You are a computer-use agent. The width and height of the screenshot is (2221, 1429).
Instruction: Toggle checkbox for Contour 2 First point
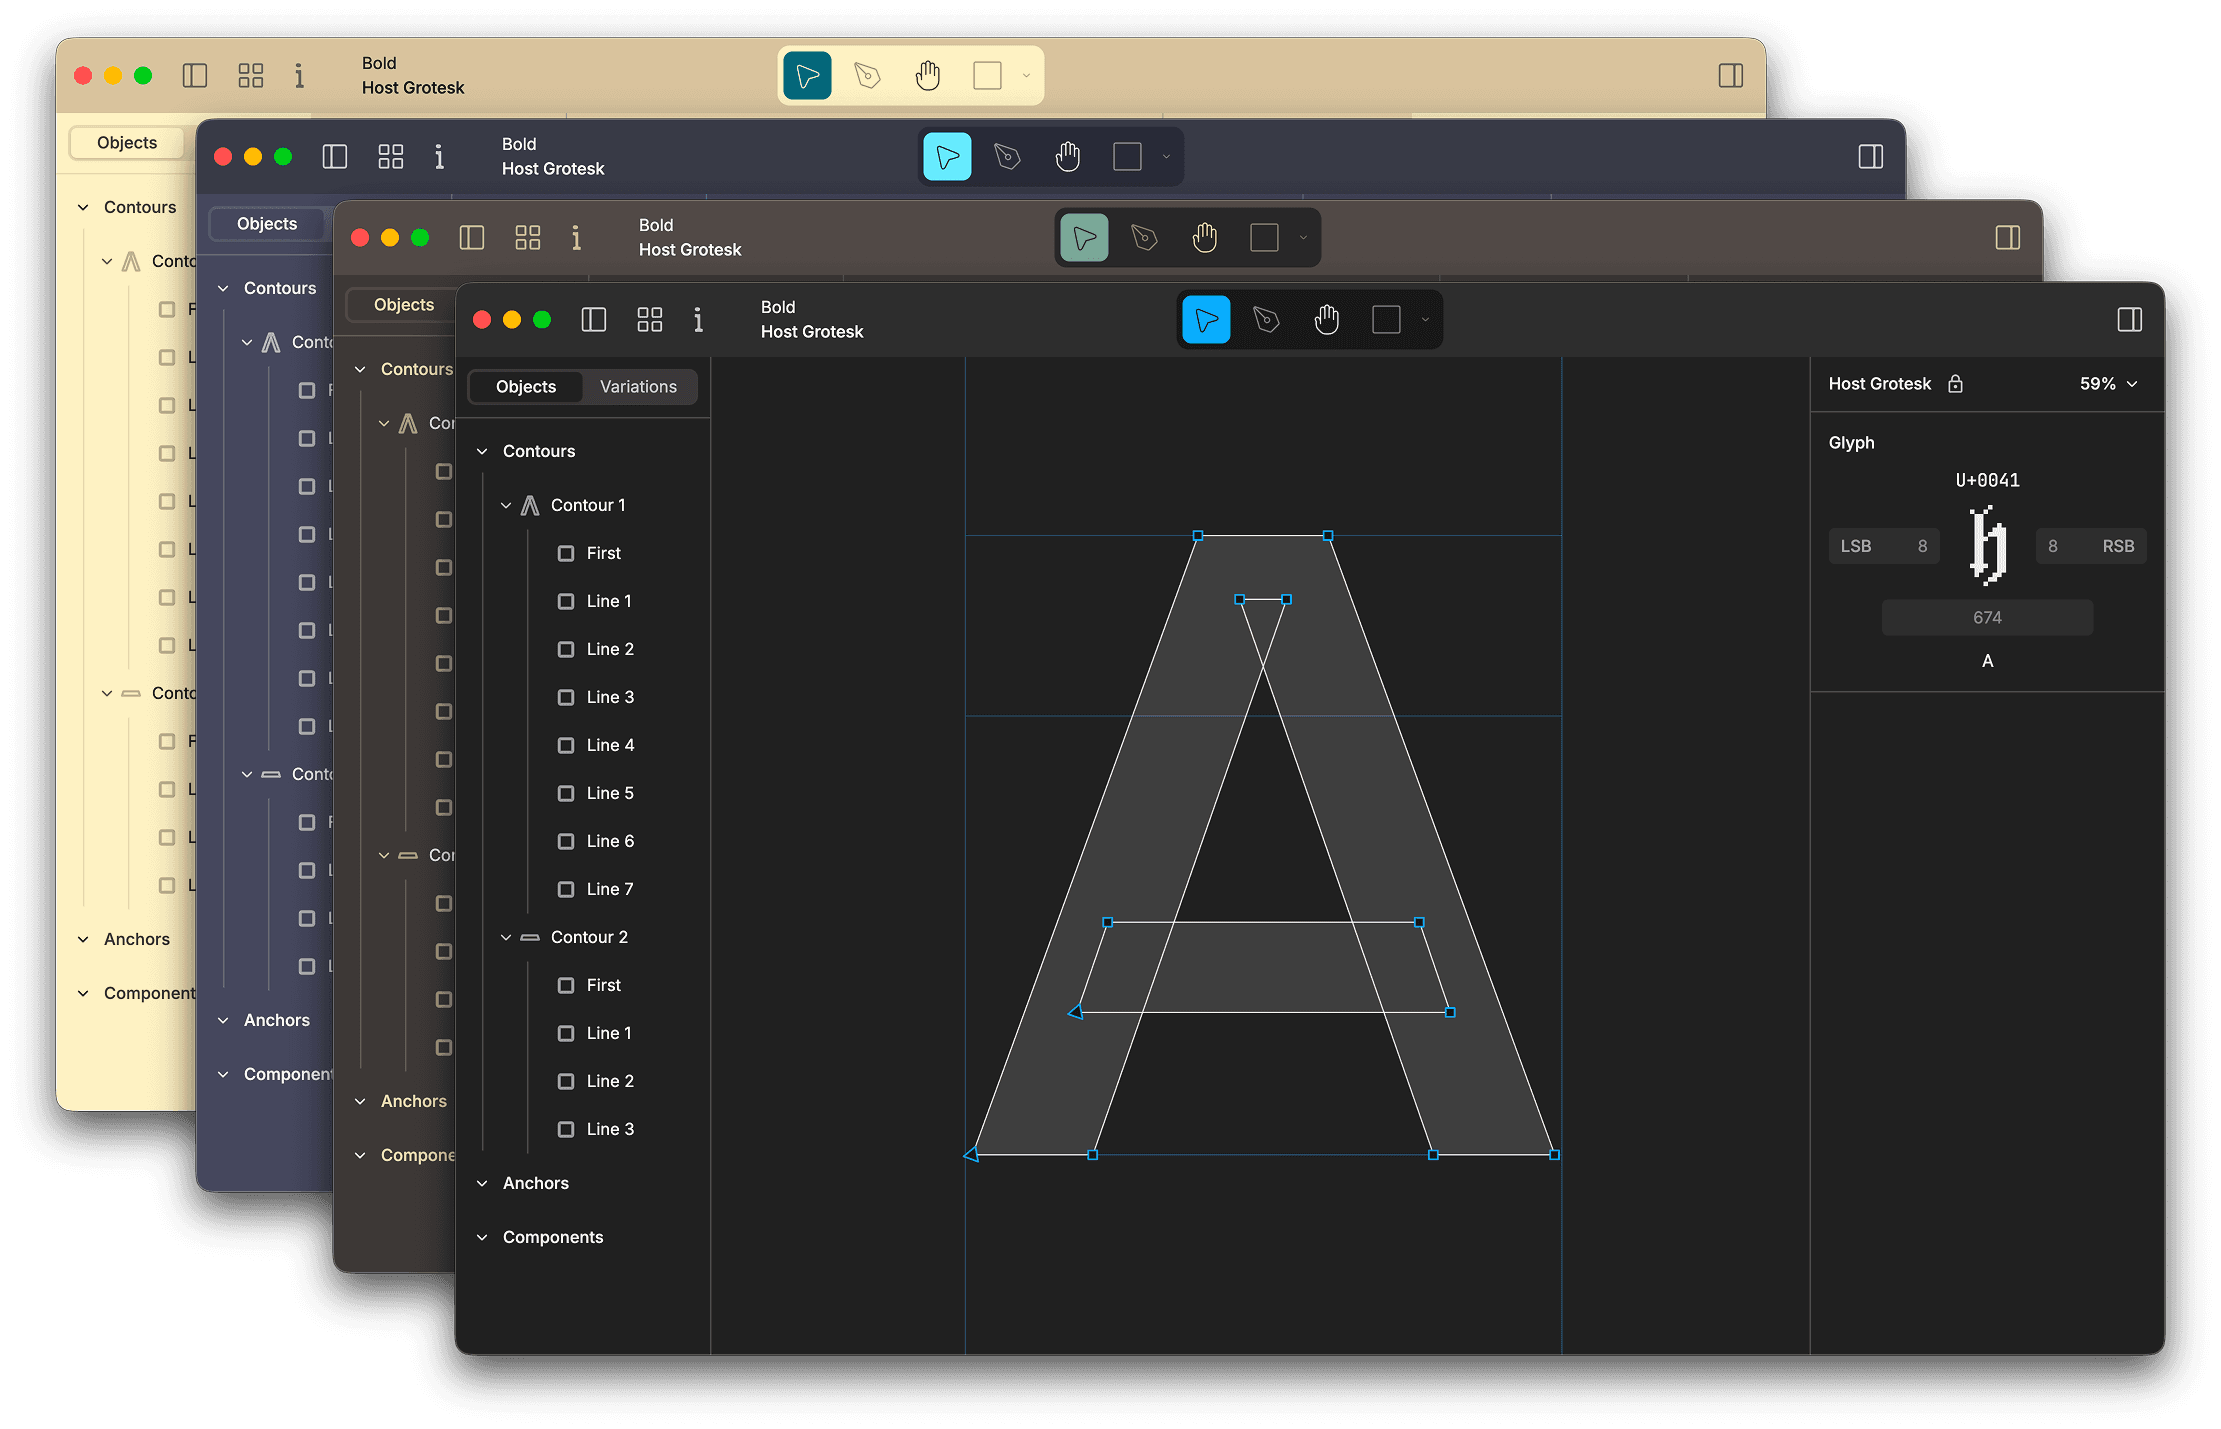pos(566,985)
